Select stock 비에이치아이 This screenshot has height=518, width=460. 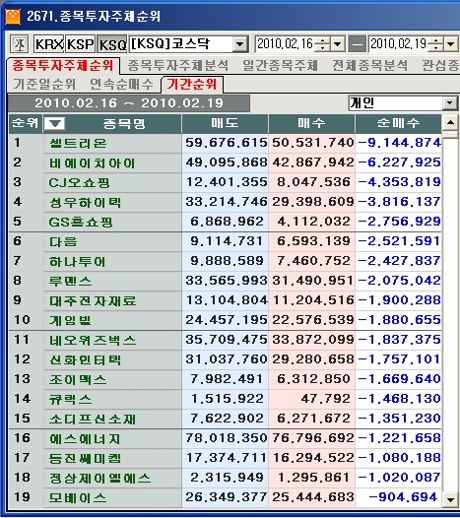click(x=92, y=163)
